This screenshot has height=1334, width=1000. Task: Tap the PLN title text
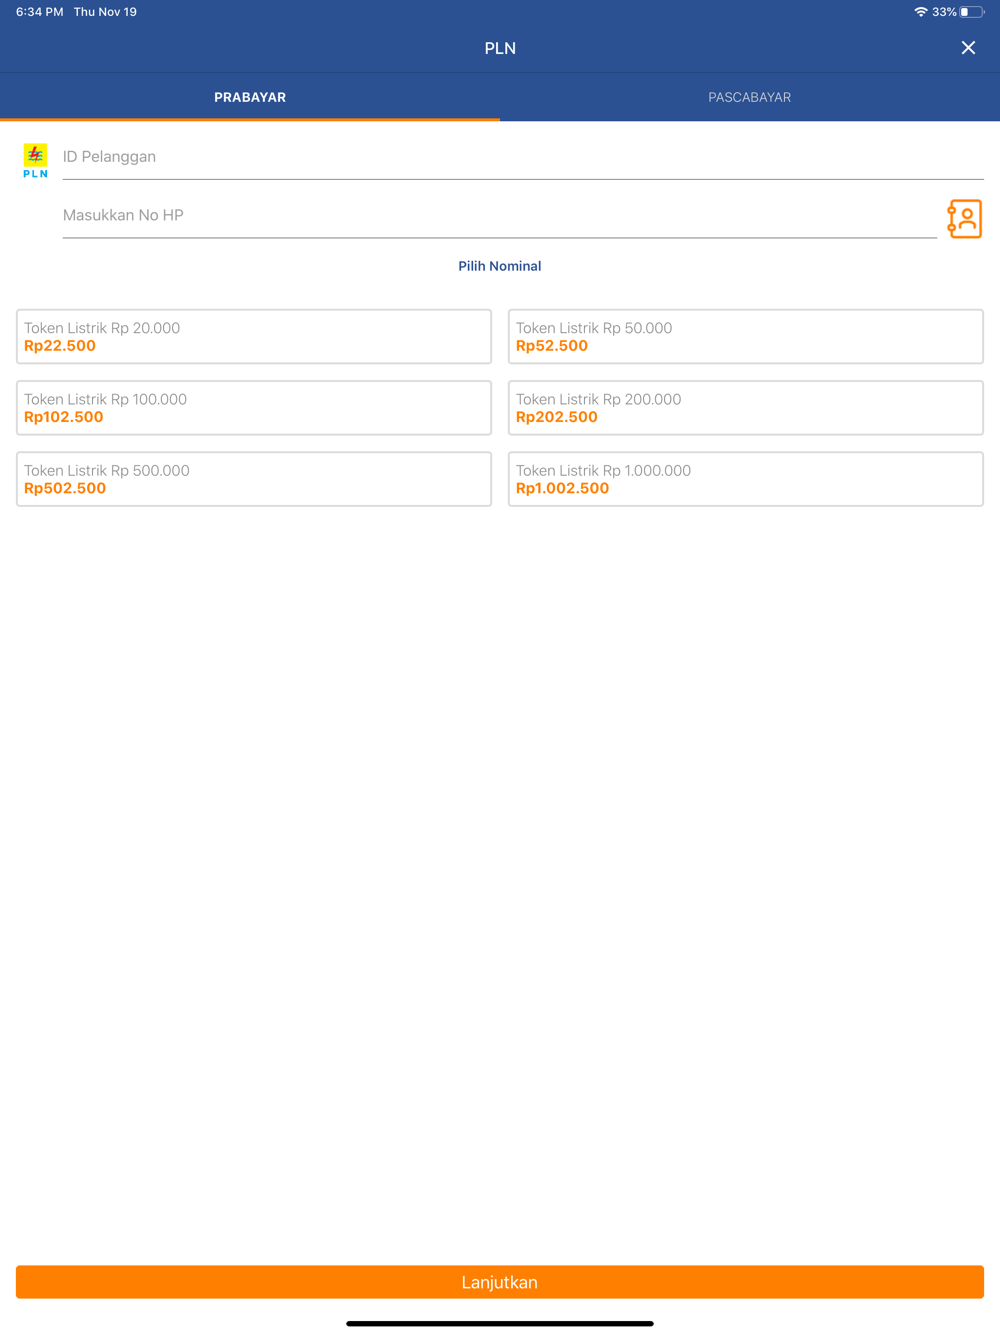[x=500, y=48]
